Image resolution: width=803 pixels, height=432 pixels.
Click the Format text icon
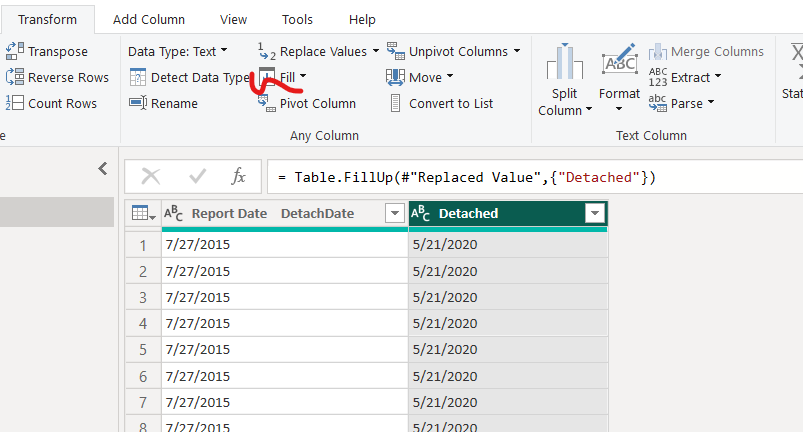coord(619,61)
